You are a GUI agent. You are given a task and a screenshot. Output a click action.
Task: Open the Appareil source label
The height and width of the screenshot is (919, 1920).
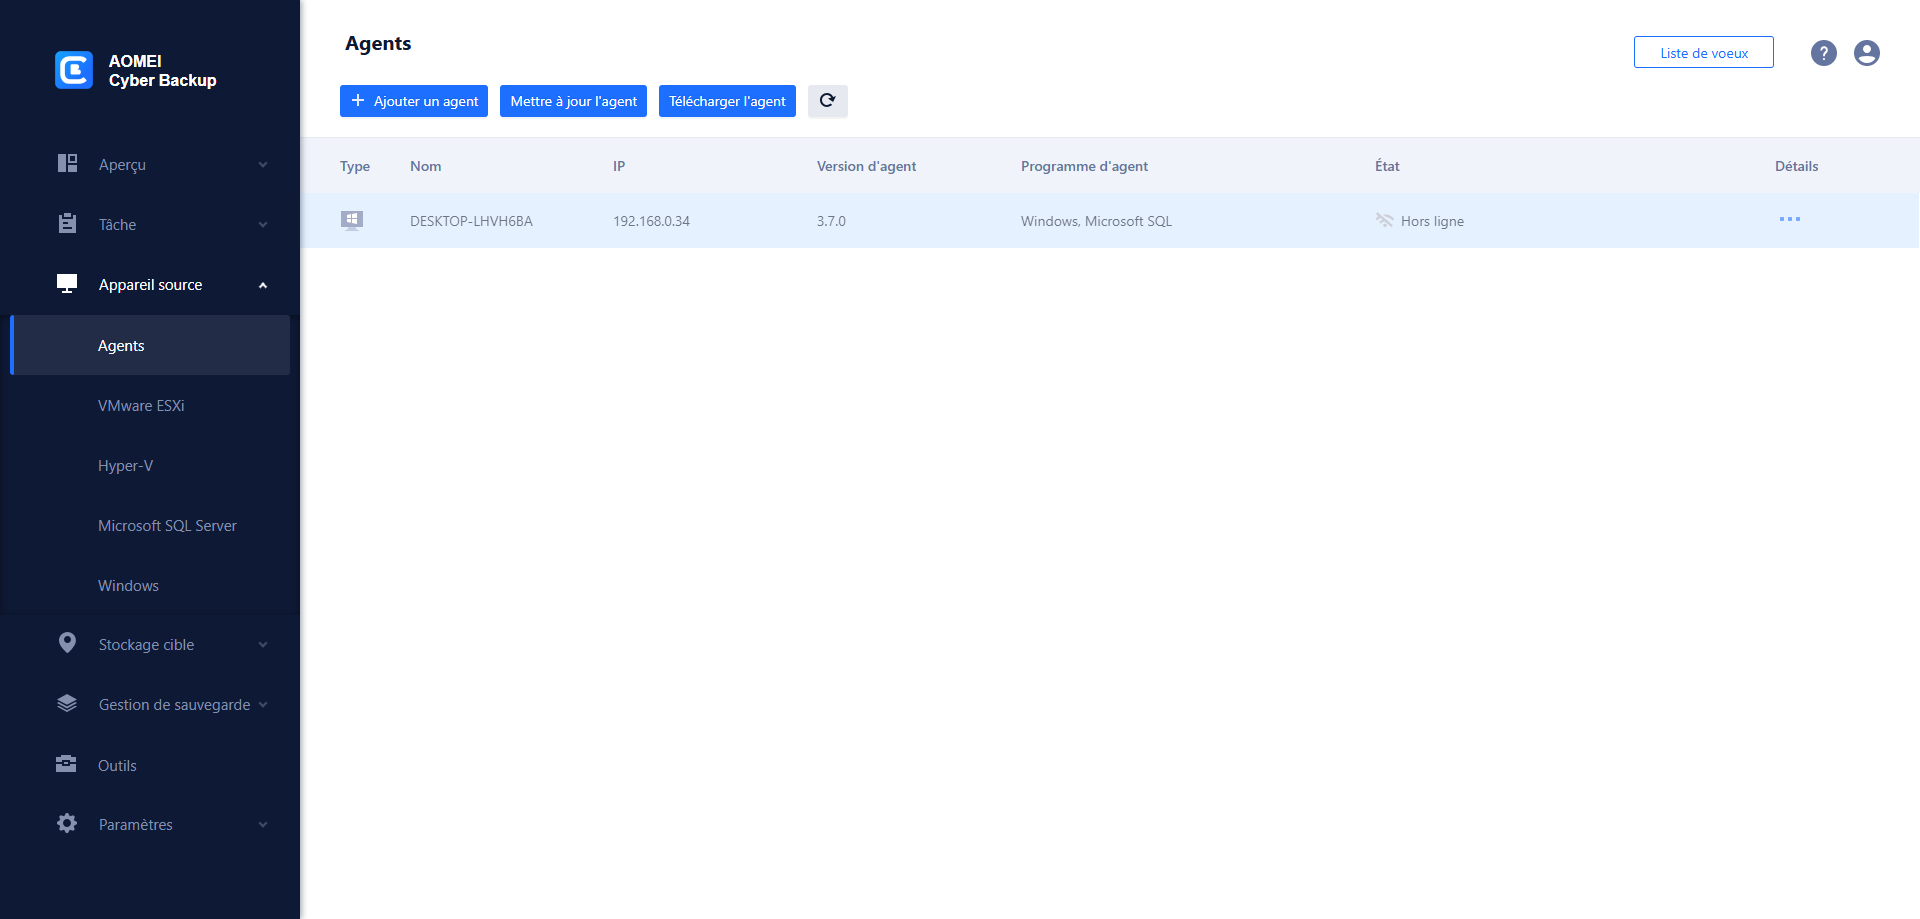150,285
